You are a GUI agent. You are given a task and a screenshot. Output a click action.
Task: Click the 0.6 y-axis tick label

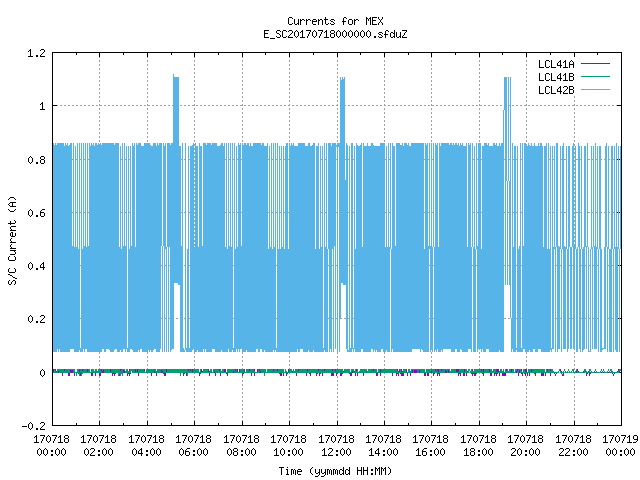point(36,213)
